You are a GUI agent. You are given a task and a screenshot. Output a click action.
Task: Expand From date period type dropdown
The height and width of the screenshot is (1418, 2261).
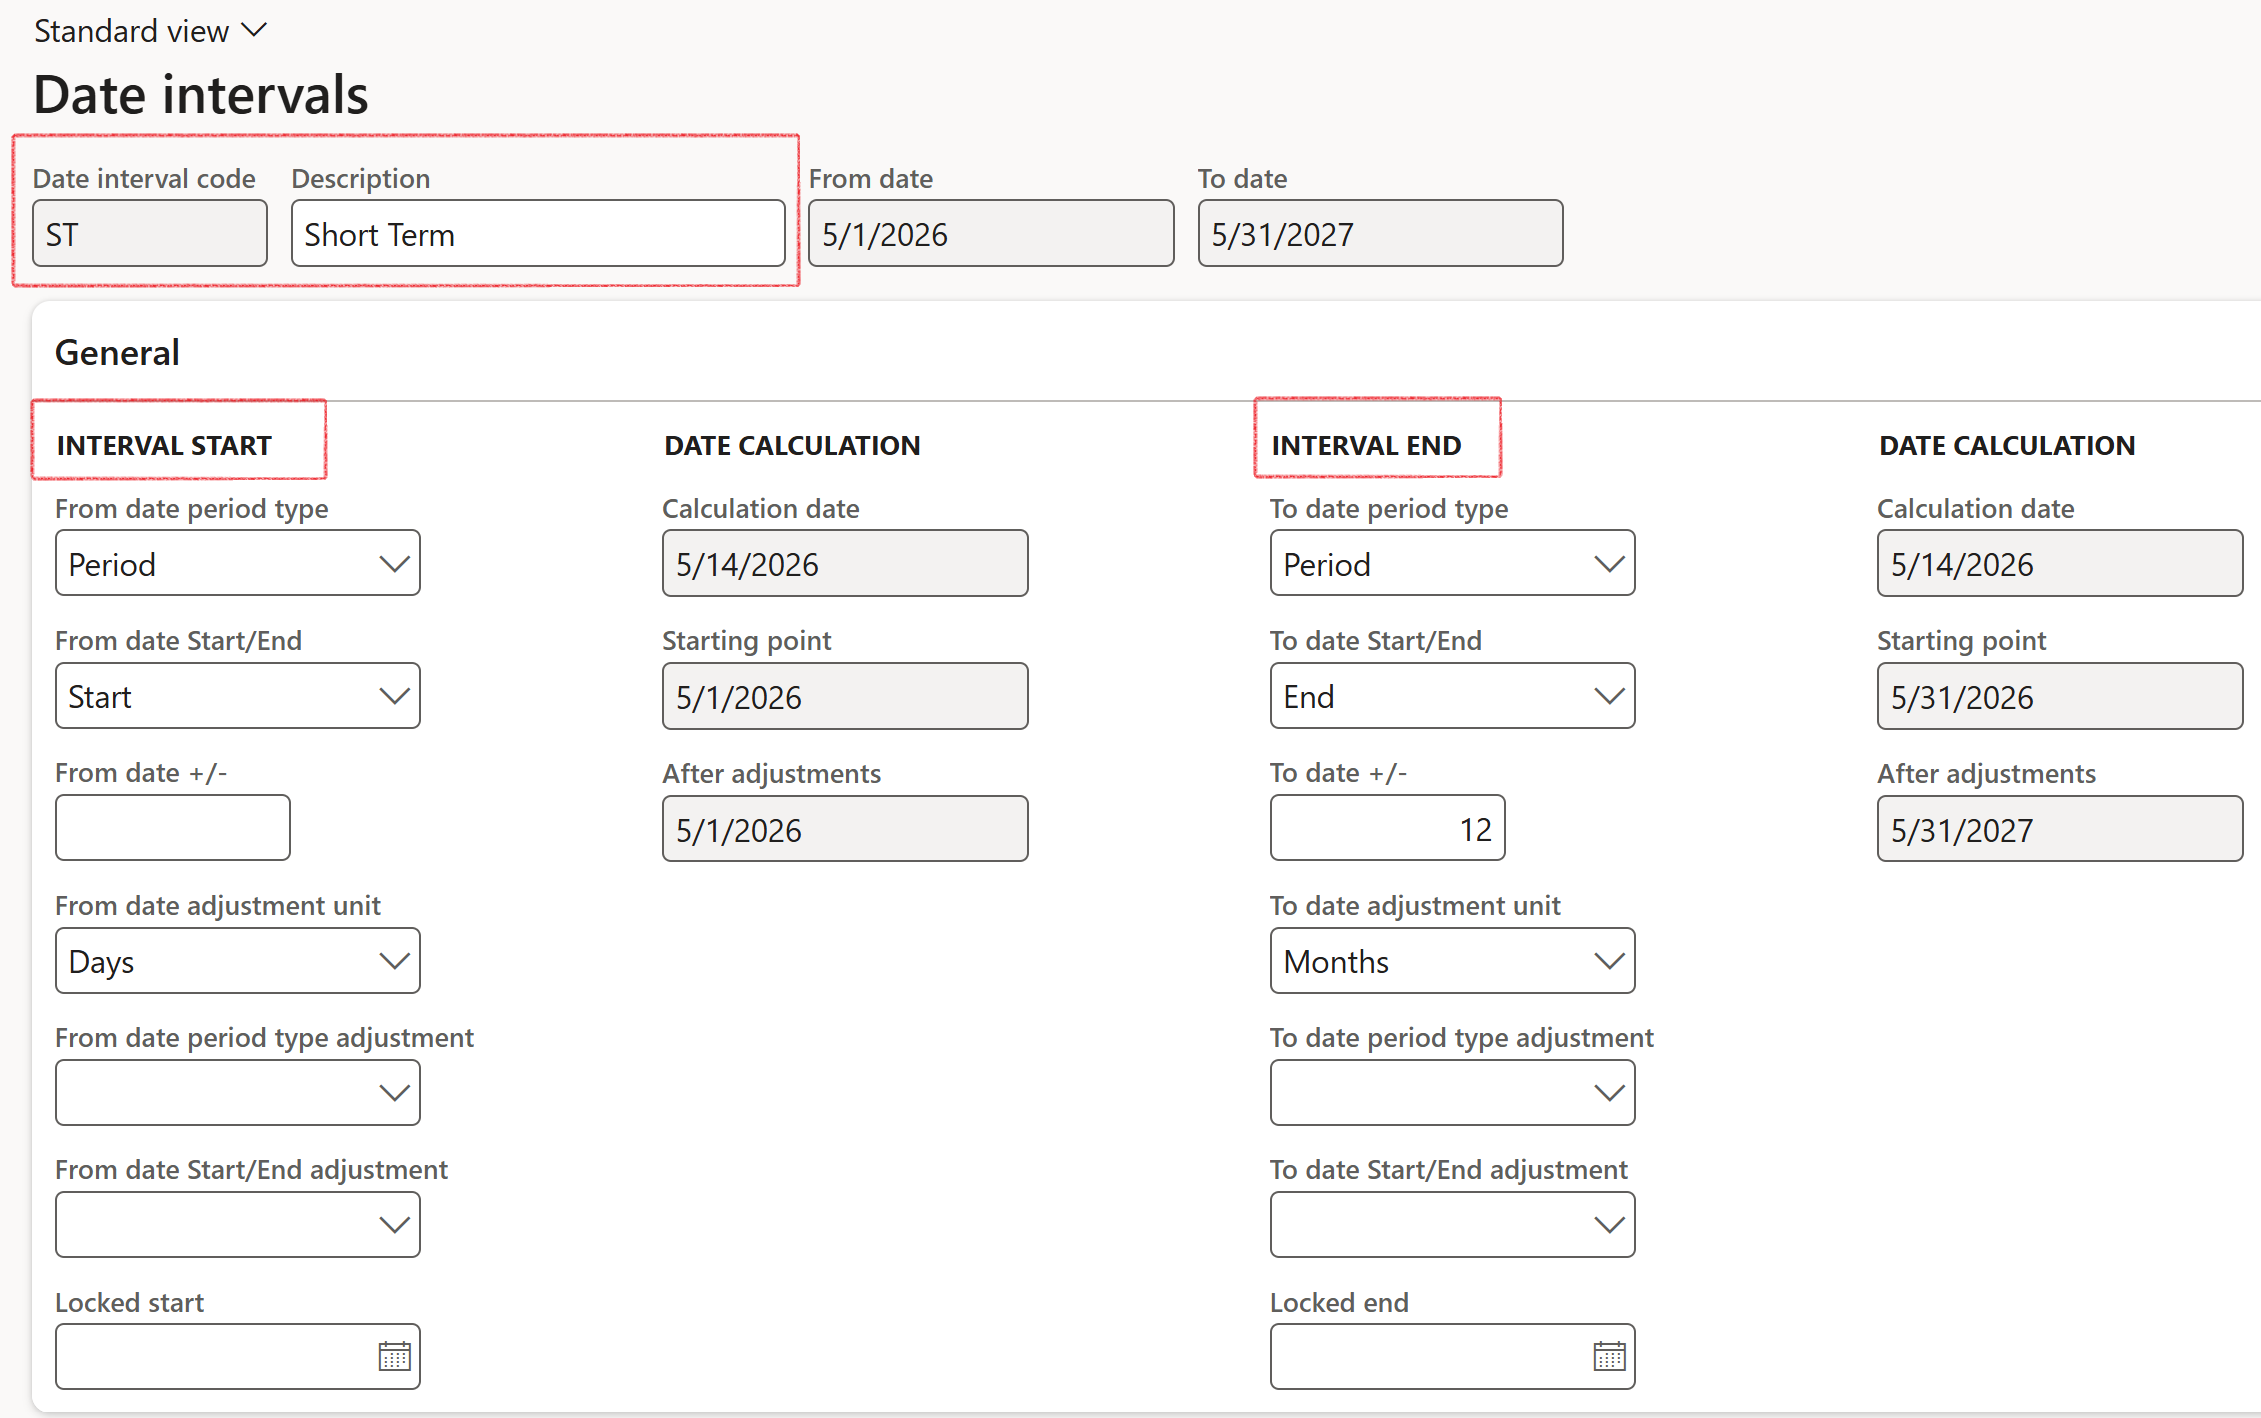pyautogui.click(x=238, y=563)
